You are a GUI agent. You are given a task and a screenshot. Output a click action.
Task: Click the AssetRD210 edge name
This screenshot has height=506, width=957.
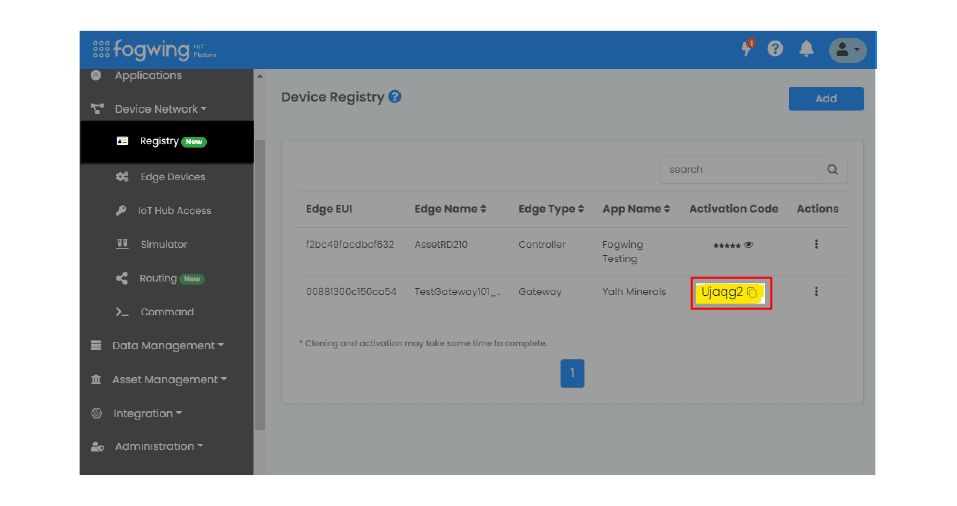pyautogui.click(x=441, y=244)
